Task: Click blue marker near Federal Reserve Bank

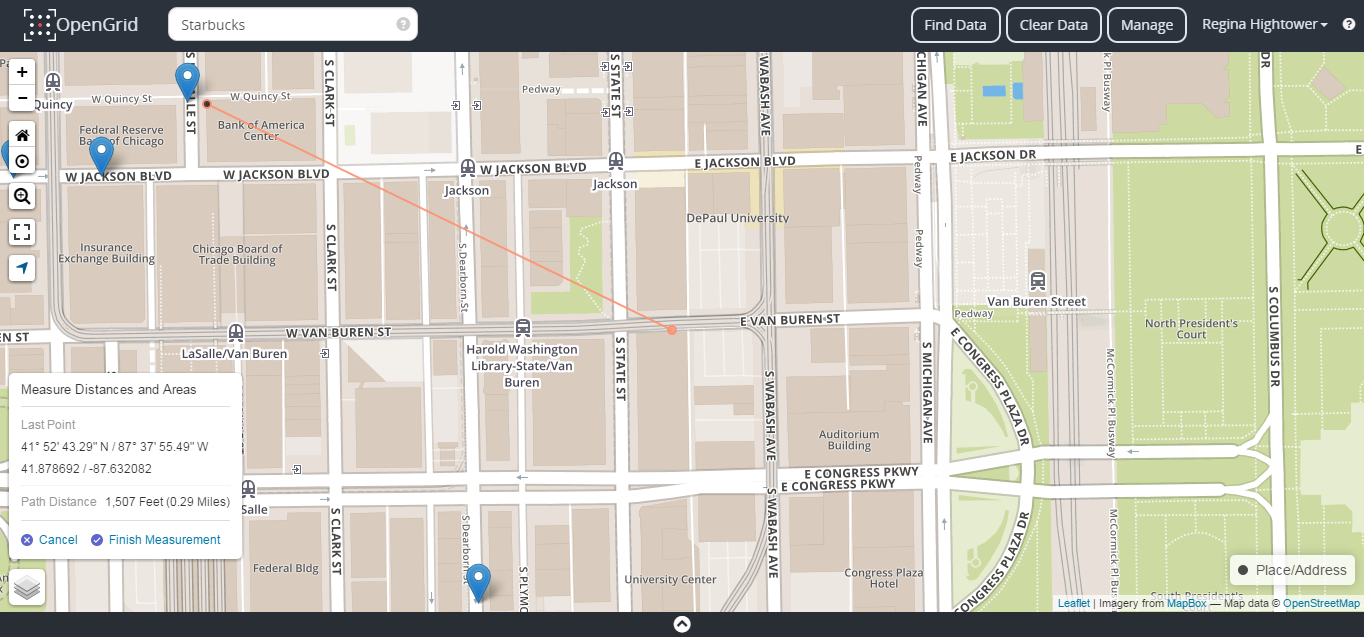Action: click(101, 157)
